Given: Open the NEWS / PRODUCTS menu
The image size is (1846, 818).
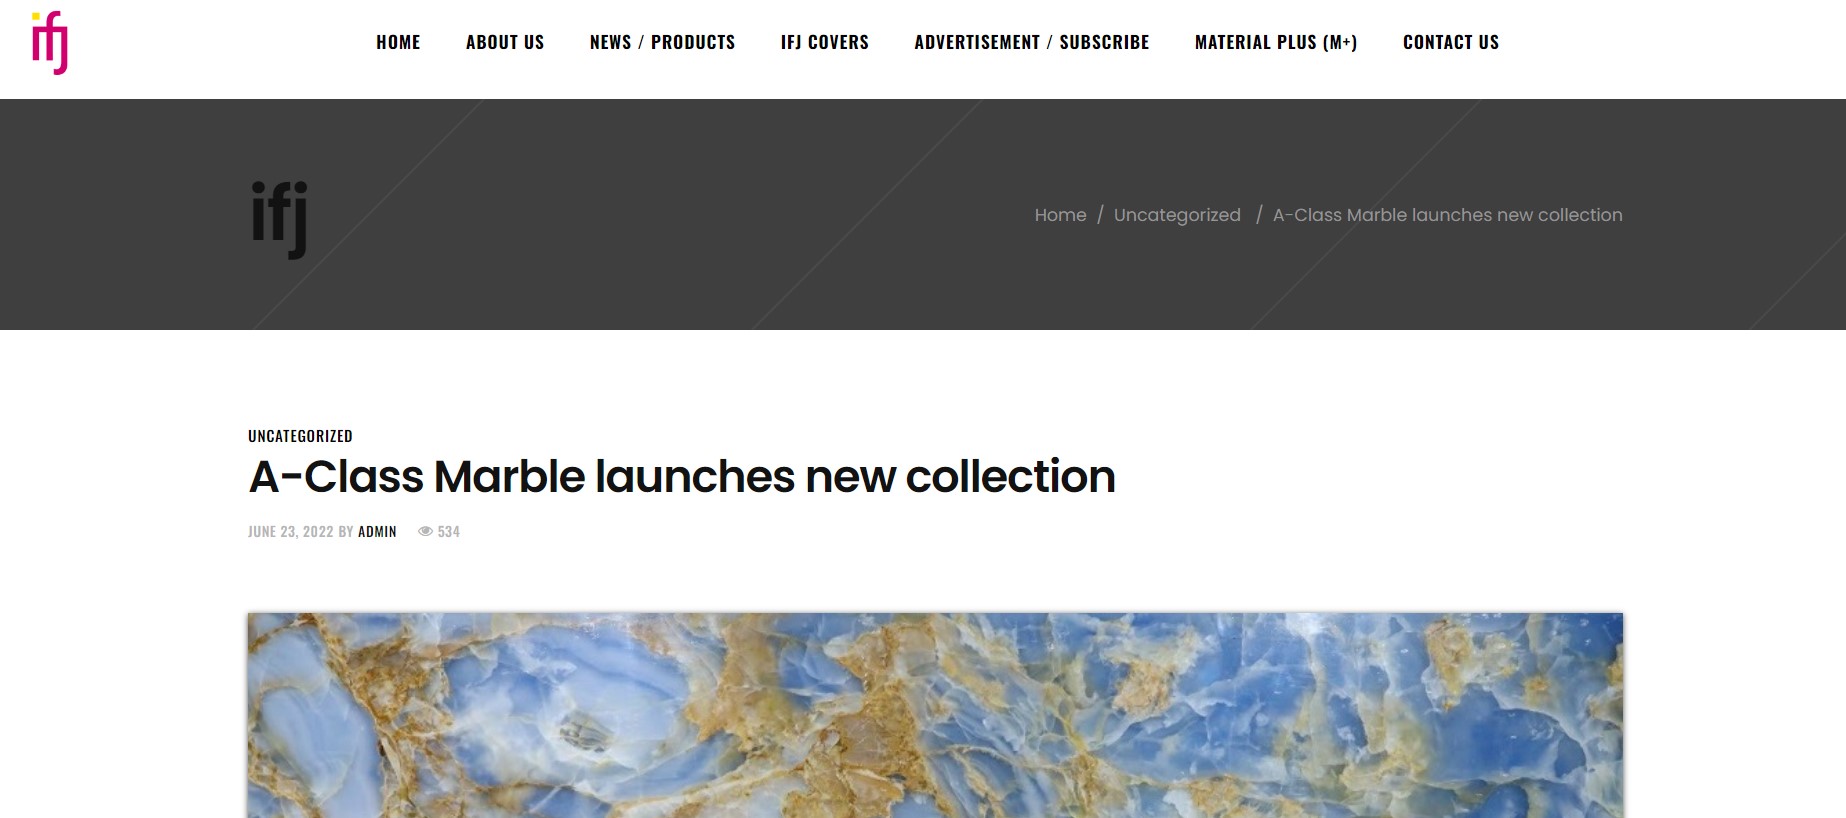Looking at the screenshot, I should pyautogui.click(x=663, y=42).
